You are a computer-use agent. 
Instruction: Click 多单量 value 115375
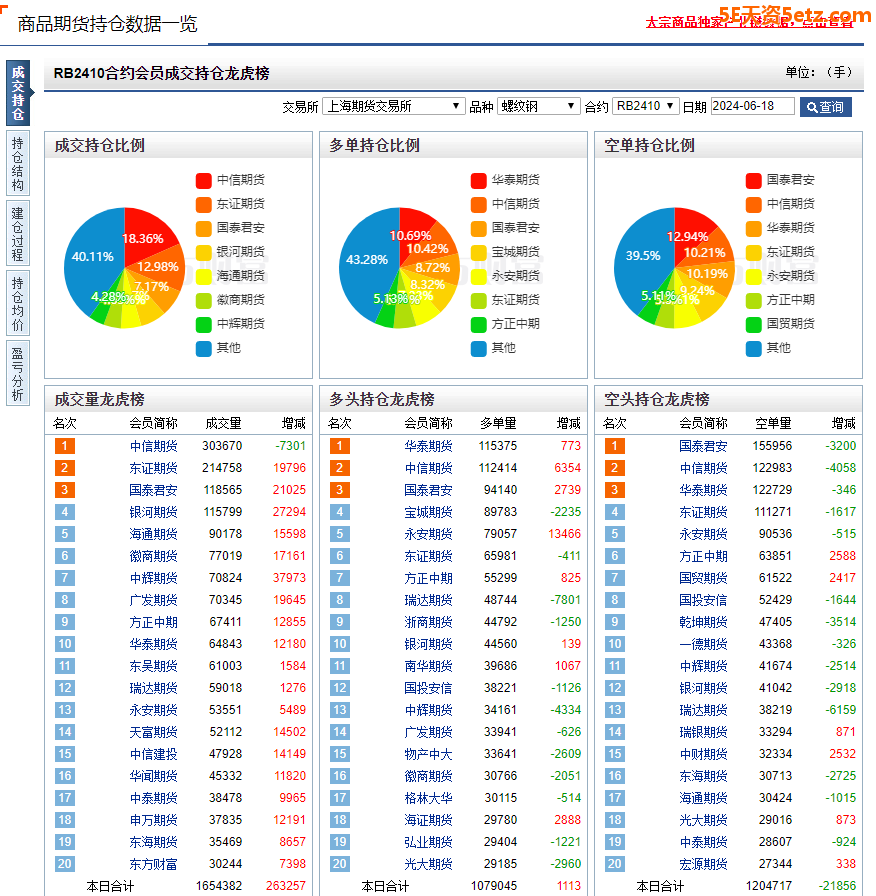[x=498, y=446]
